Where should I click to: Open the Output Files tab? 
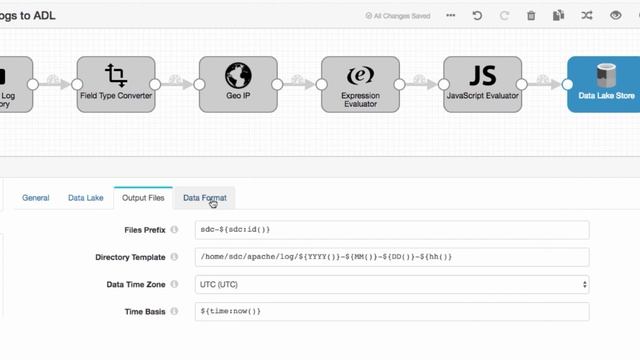(x=143, y=198)
